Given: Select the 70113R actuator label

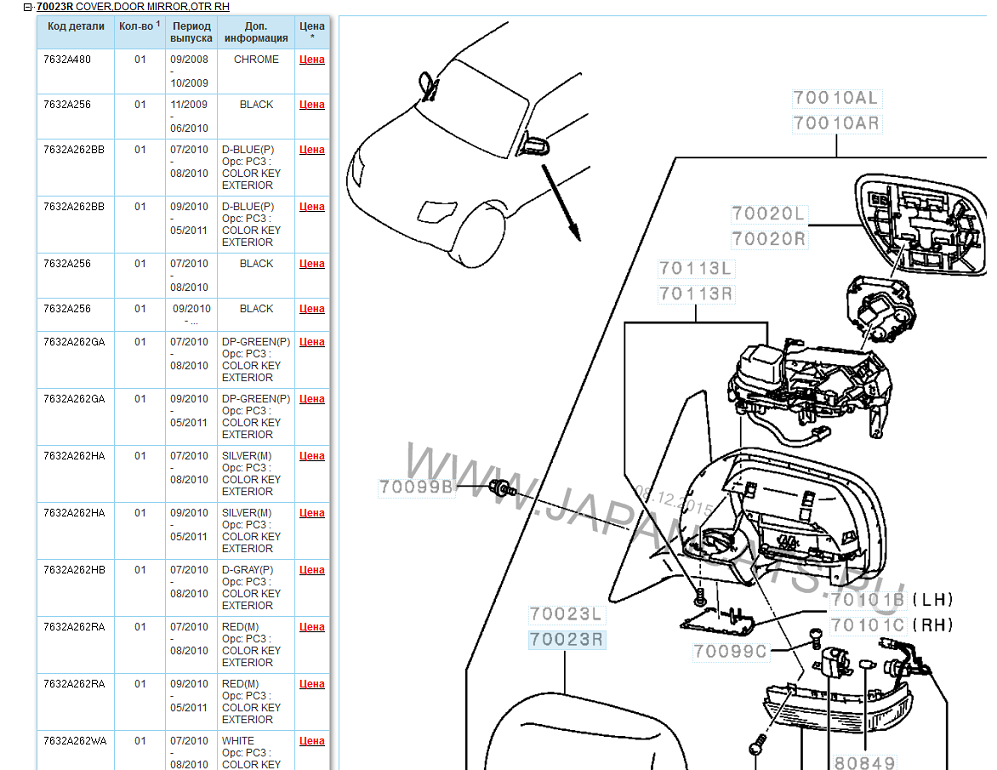Looking at the screenshot, I should pyautogui.click(x=696, y=294).
